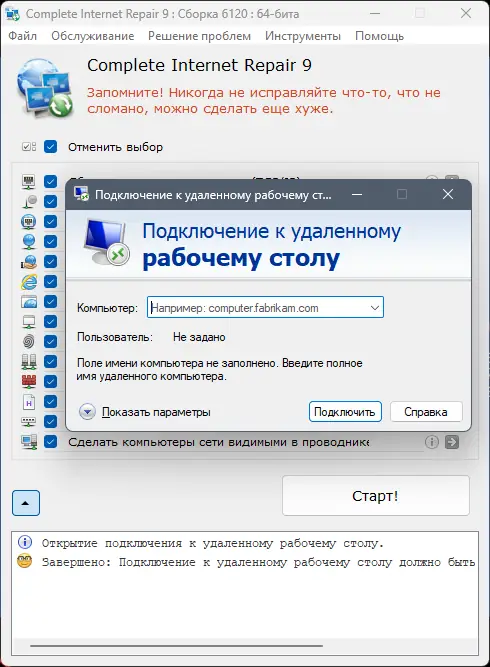This screenshot has width=490, height=667.
Task: Click the Старт! button
Action: pos(376,496)
